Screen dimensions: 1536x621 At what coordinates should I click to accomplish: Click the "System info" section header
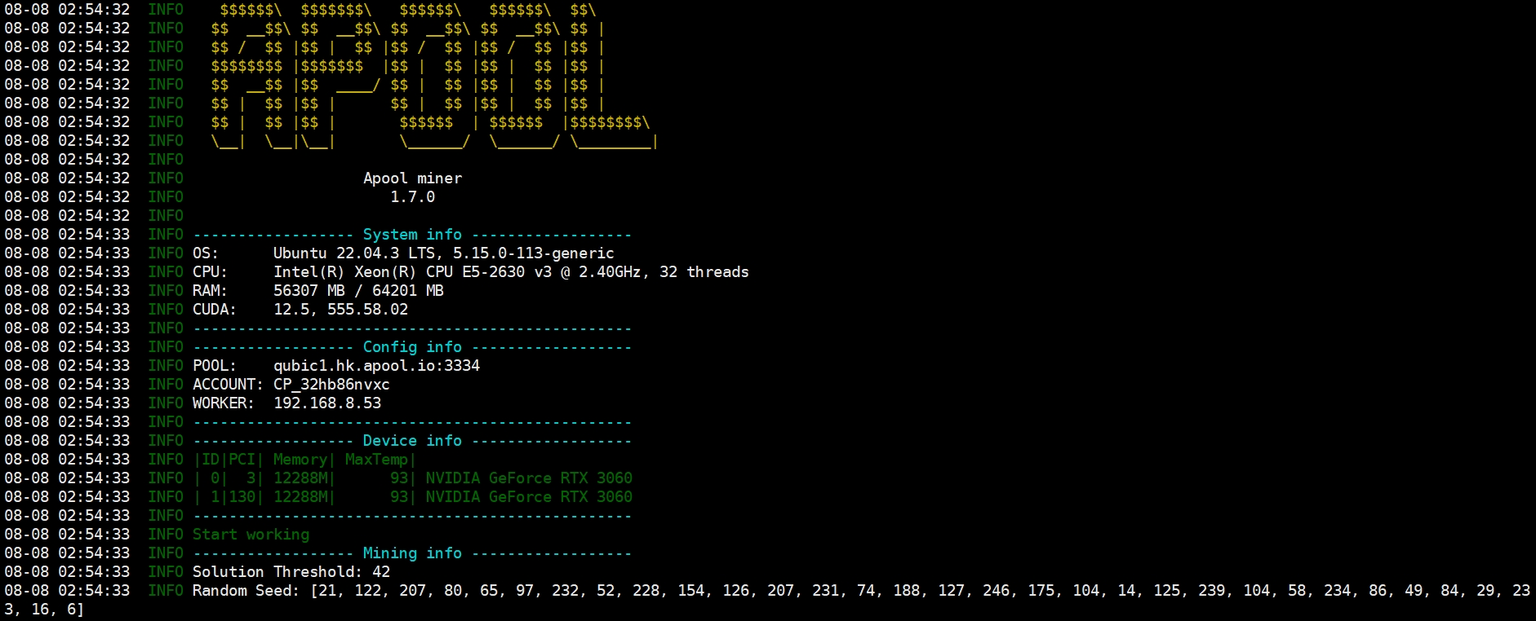(x=412, y=235)
